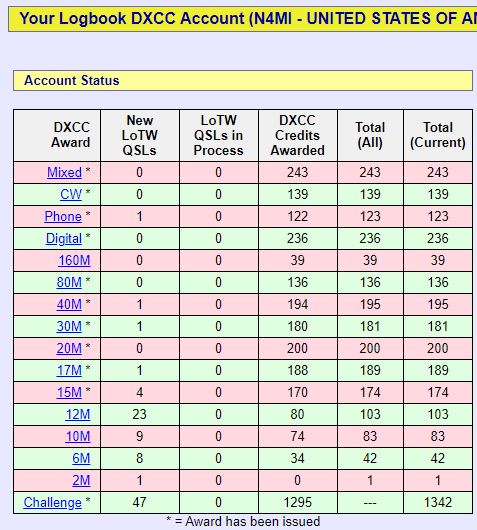Click the Account Status section header
477x530 pixels.
(243, 80)
